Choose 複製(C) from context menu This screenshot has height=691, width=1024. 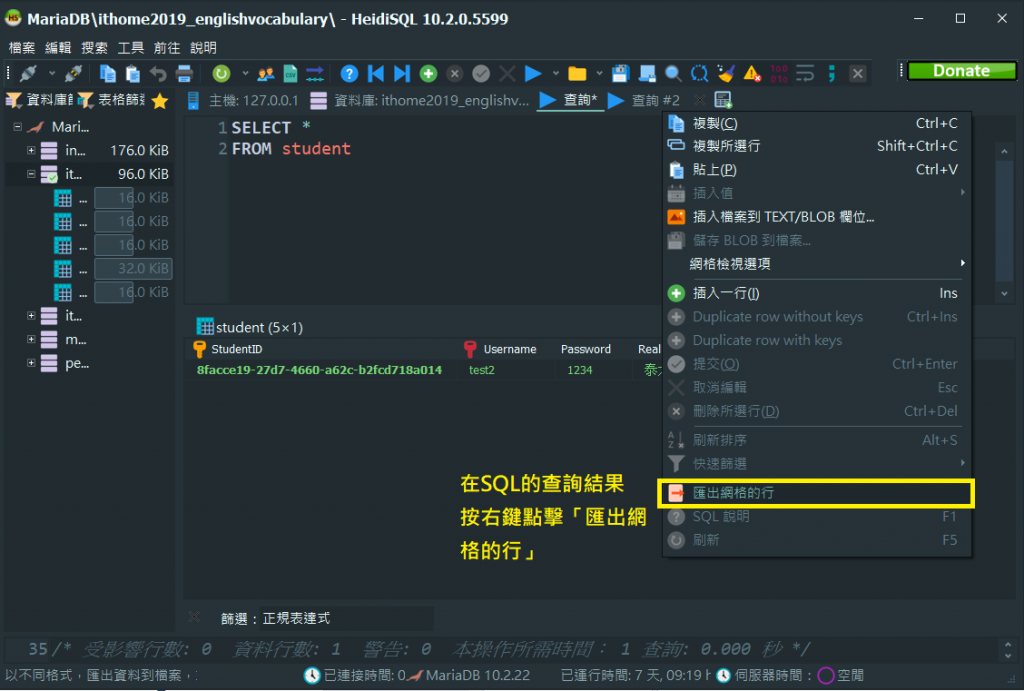point(816,123)
